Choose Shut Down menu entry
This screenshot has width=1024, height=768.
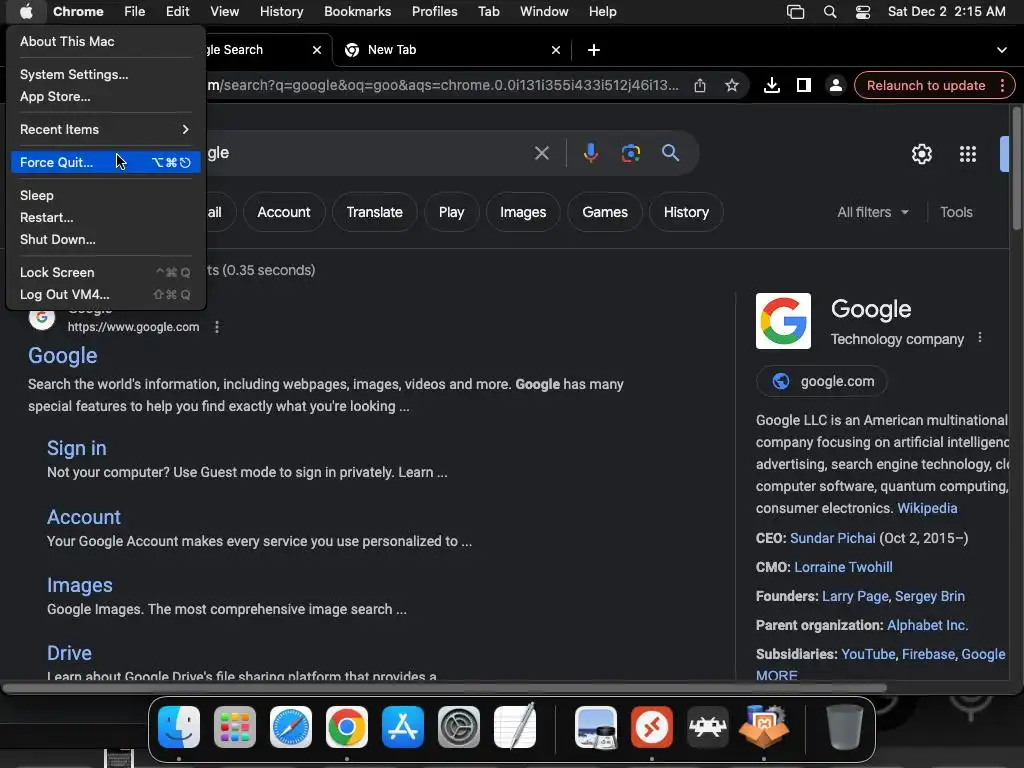tap(105, 239)
